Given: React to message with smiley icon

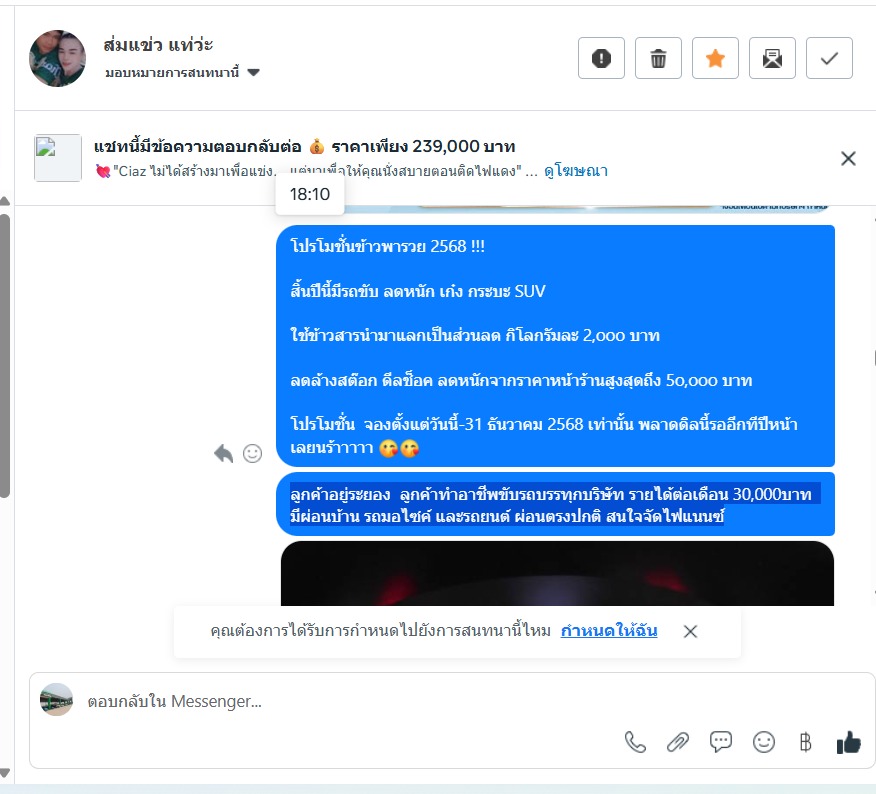Looking at the screenshot, I should tap(253, 453).
